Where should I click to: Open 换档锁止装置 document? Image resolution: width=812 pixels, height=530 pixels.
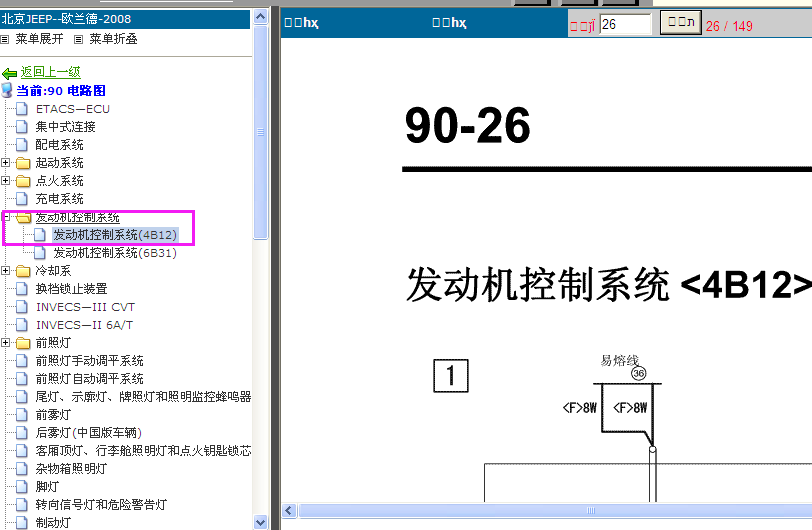[71, 289]
